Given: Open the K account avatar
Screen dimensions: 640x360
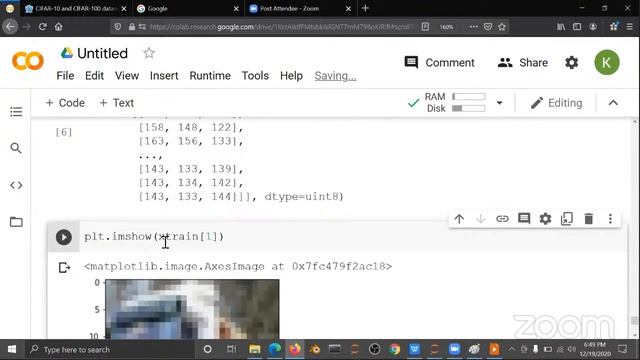Looking at the screenshot, I should click(607, 62).
